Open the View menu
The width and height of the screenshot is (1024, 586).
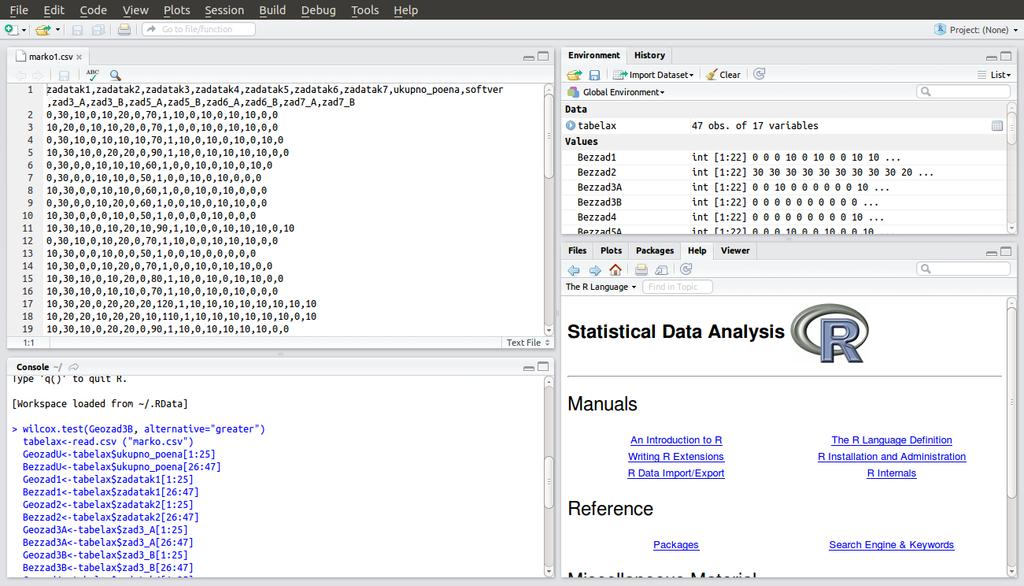[135, 10]
